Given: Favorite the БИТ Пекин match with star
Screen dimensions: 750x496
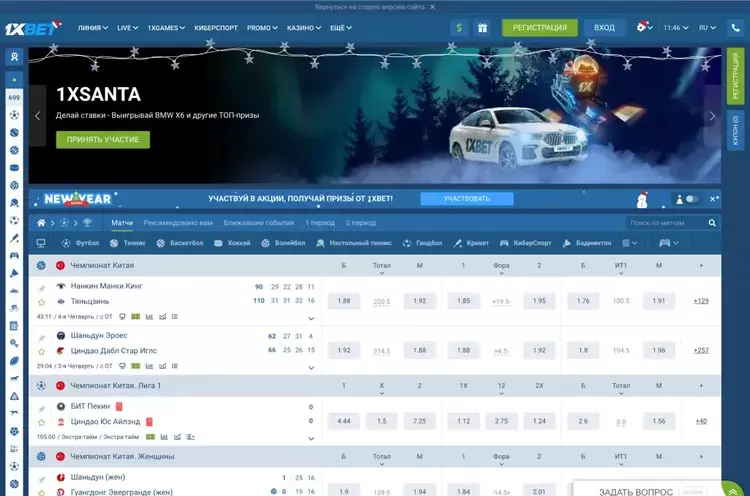Looking at the screenshot, I should [x=42, y=422].
